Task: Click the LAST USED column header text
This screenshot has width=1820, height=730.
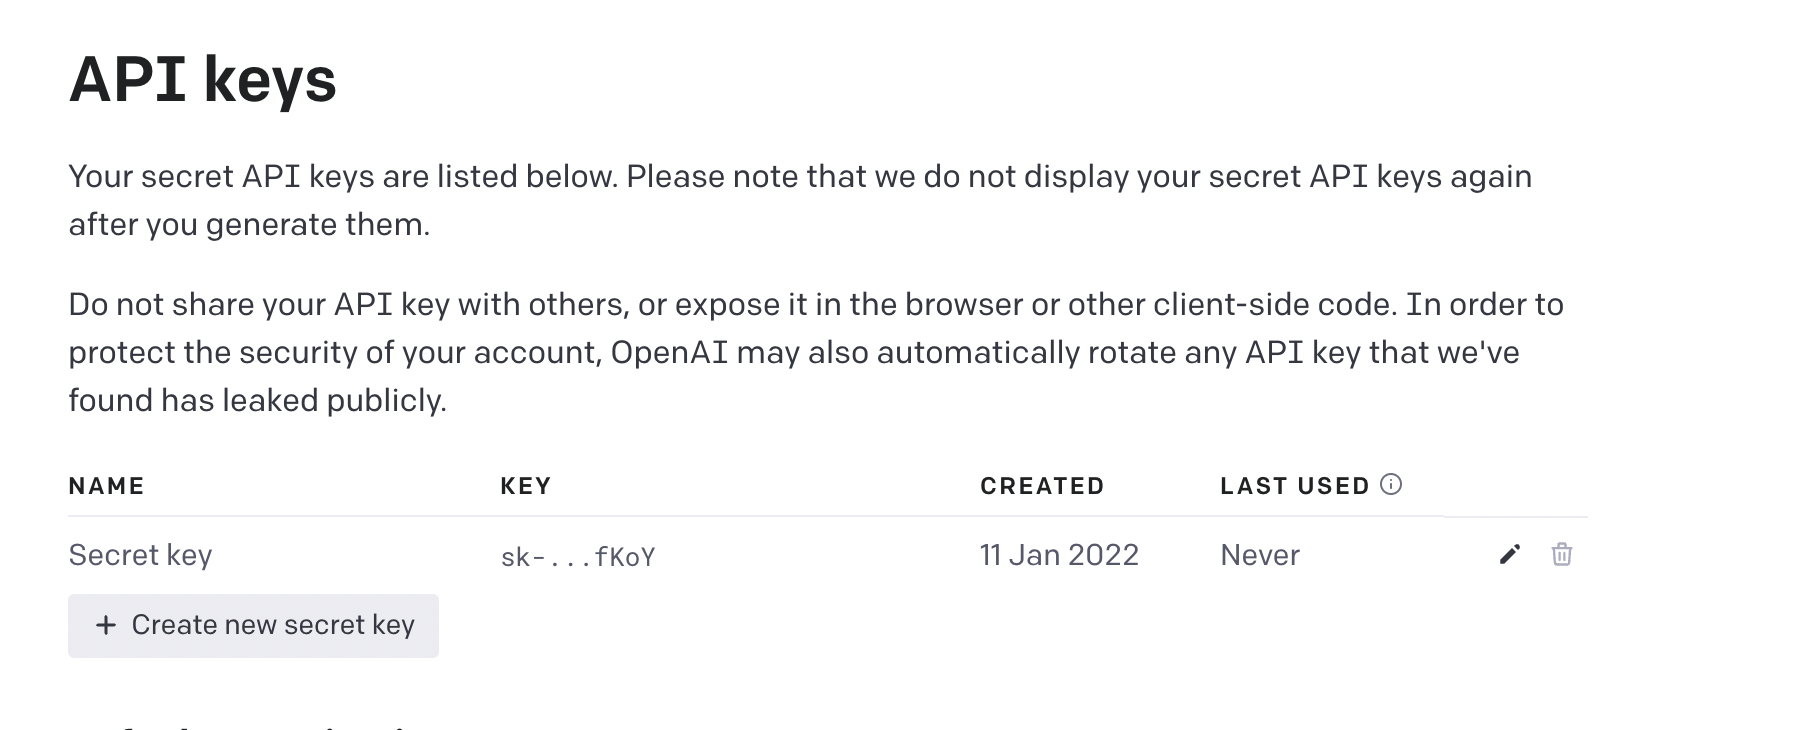Action: point(1294,486)
